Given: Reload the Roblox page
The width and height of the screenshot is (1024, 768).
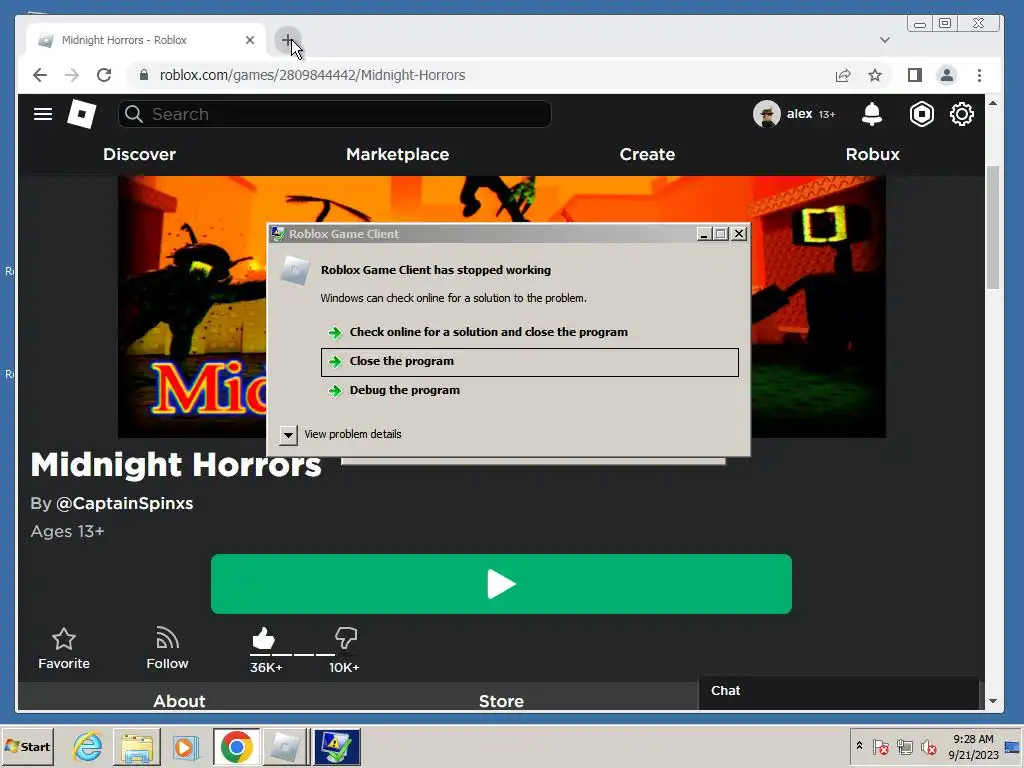Looking at the screenshot, I should (x=104, y=75).
